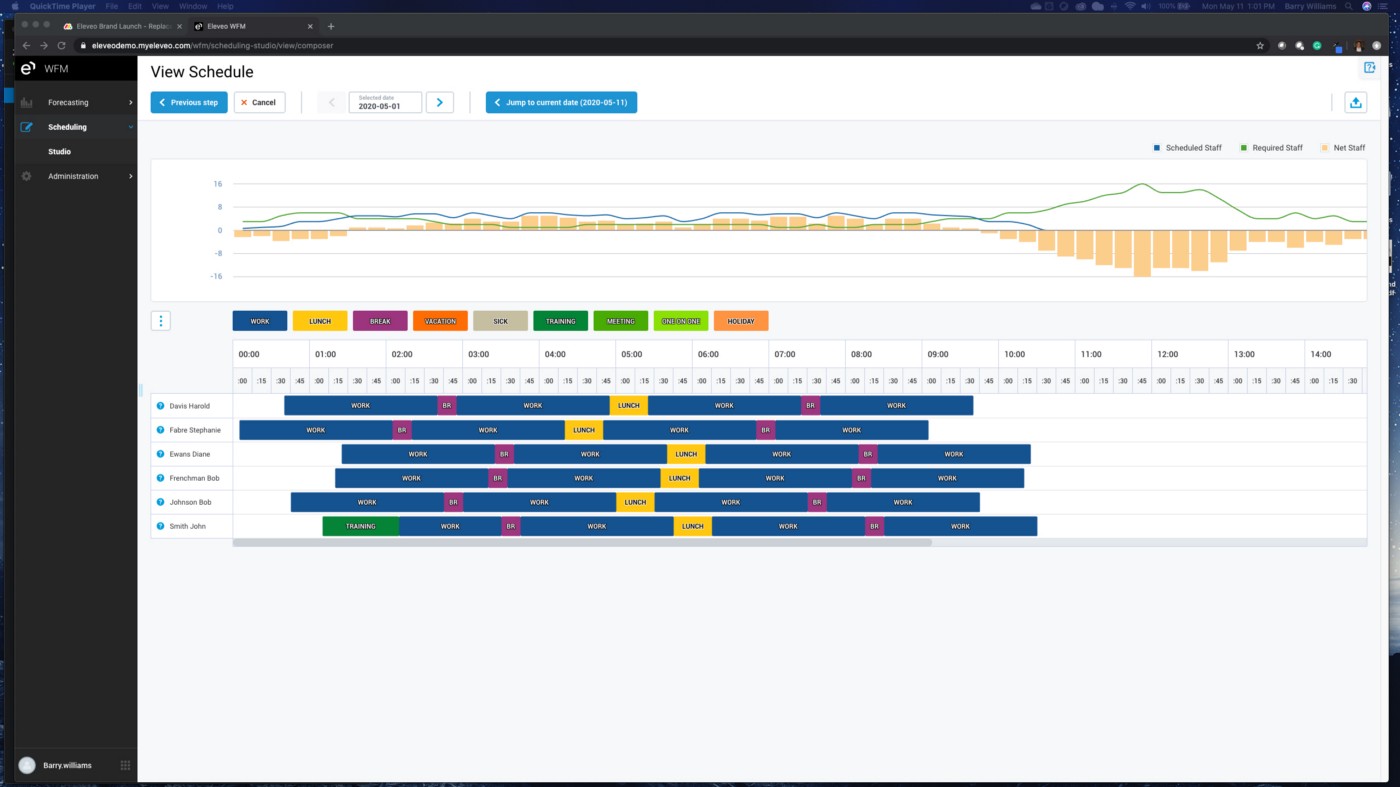Collapse the Scheduling sidebar section
The image size is (1400, 787).
point(76,127)
